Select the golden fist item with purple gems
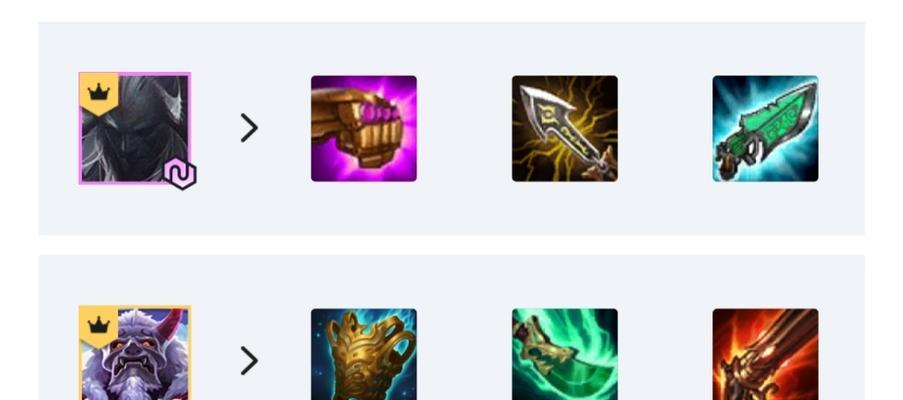 364,128
